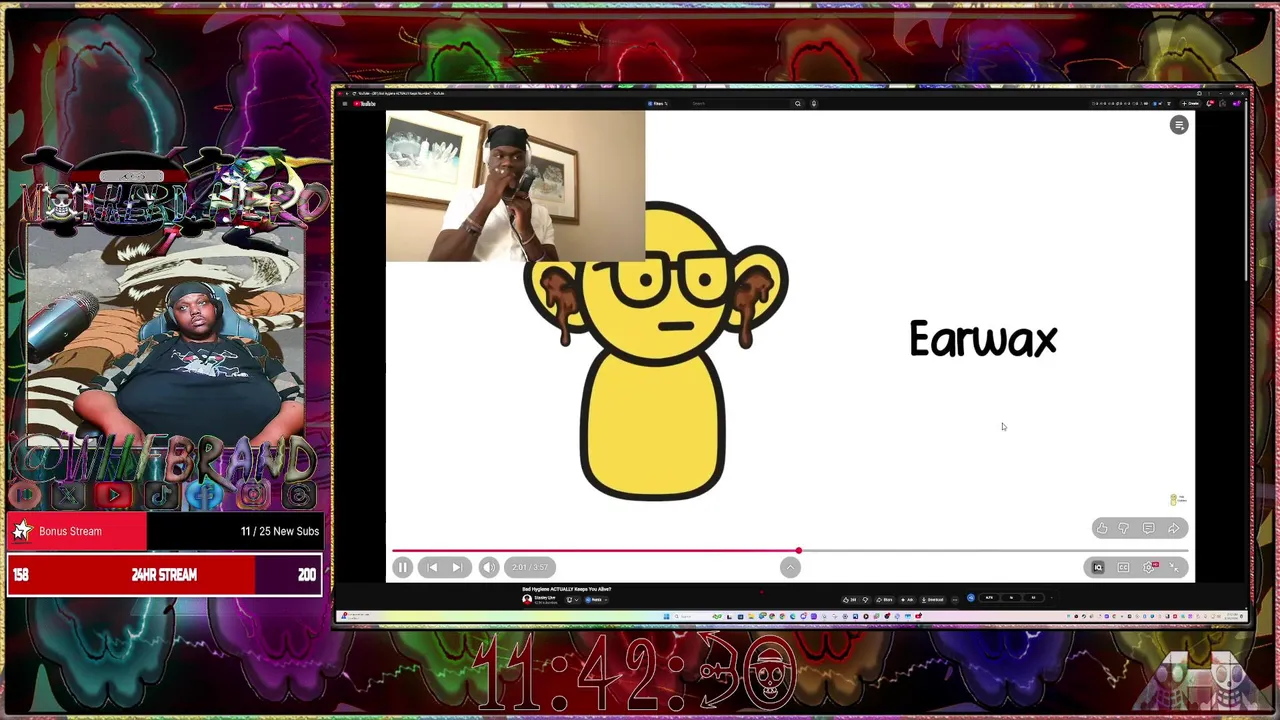Expand the chevron-up button below the progress bar
The width and height of the screenshot is (1280, 720).
coord(790,567)
